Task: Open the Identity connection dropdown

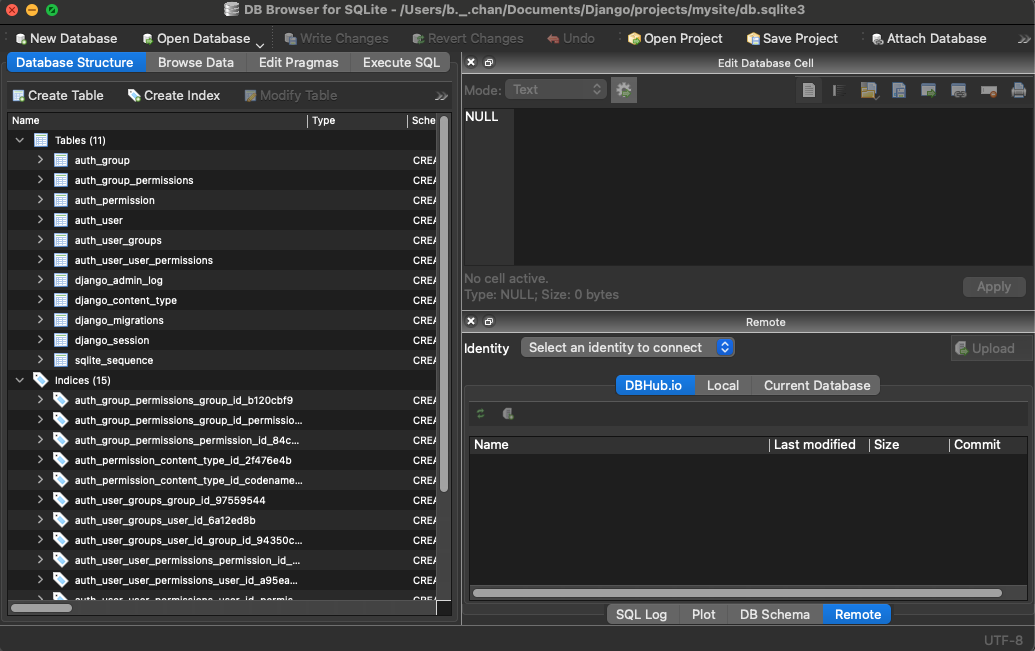Action: (628, 347)
